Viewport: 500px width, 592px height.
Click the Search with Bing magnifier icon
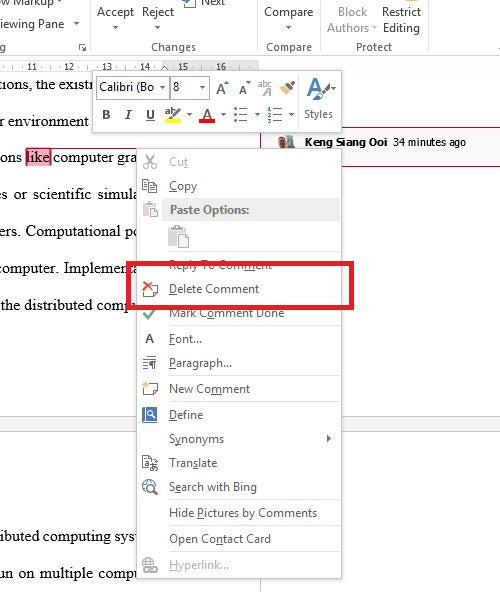click(x=150, y=487)
